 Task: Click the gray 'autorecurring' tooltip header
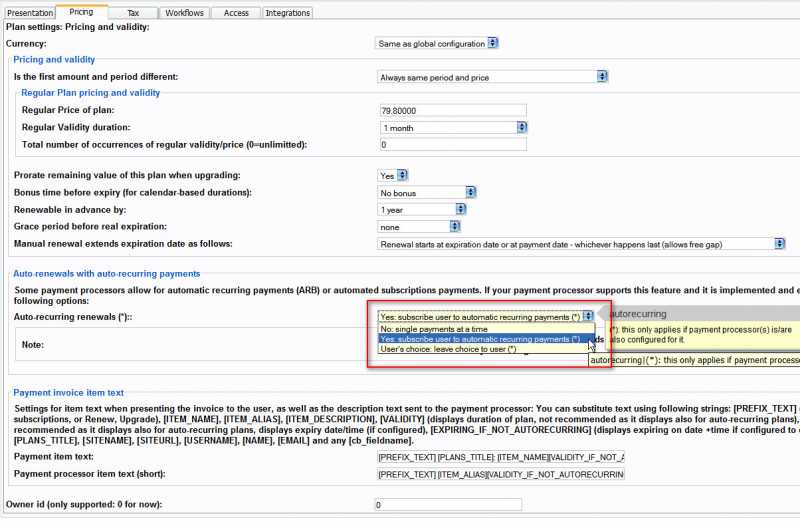(703, 314)
